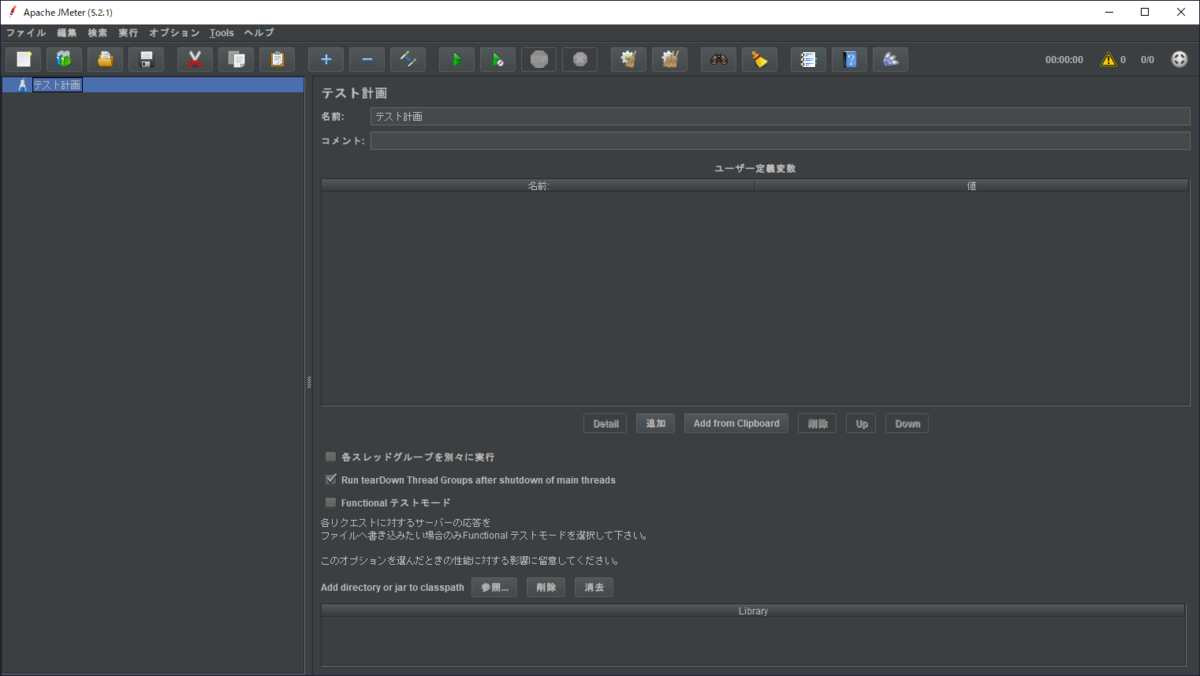Click the panel divider collapse handle
This screenshot has height=676, width=1200.
[x=309, y=382]
